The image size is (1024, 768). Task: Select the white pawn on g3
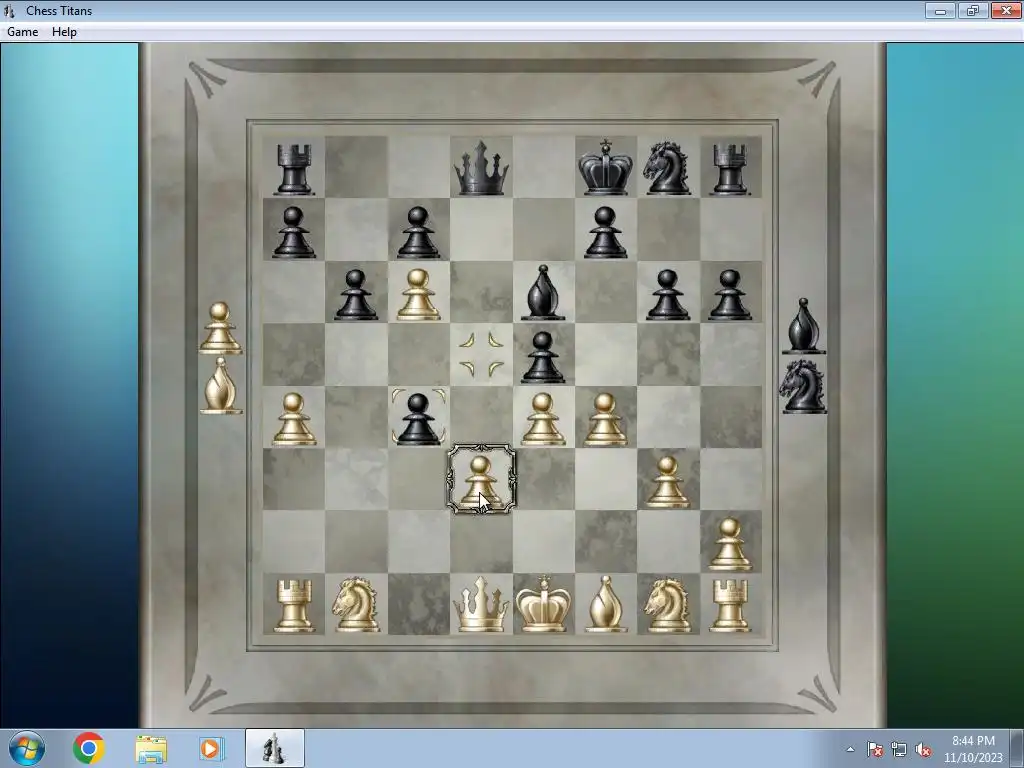(667, 482)
